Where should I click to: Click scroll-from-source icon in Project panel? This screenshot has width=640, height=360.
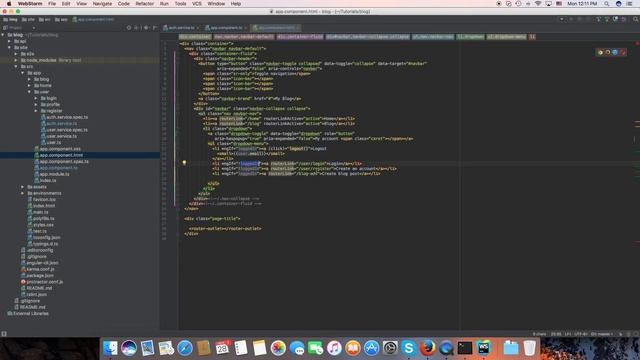129,28
